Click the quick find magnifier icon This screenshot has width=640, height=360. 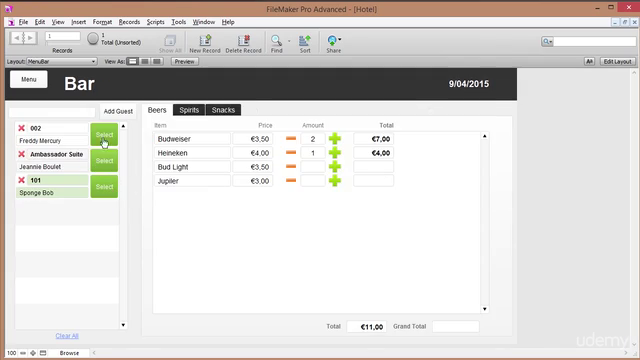[x=547, y=41]
